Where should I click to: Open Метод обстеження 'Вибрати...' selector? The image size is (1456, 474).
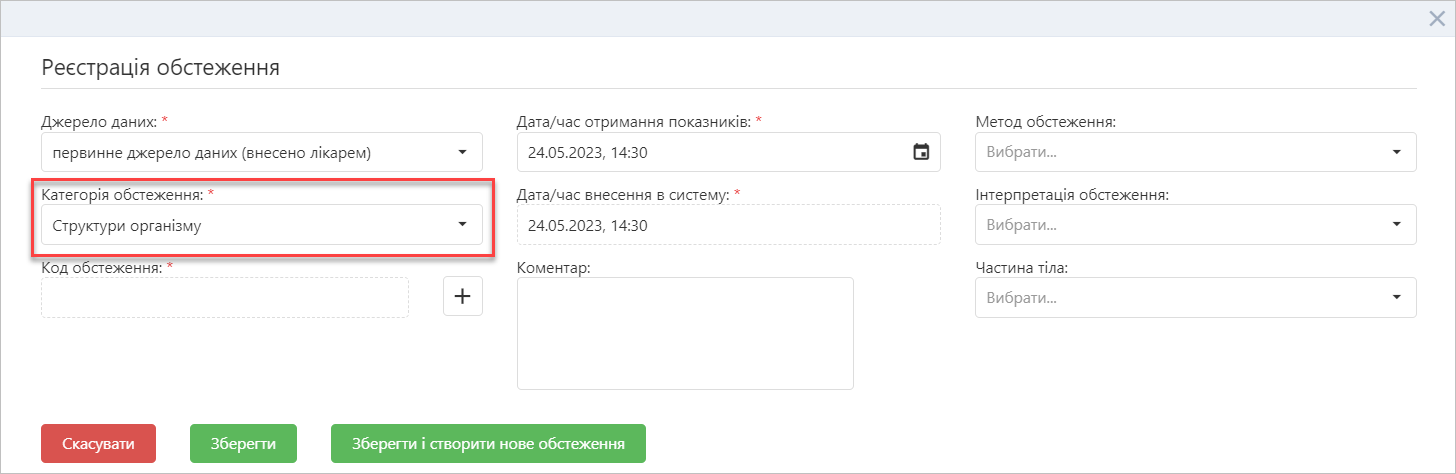pyautogui.click(x=1196, y=152)
